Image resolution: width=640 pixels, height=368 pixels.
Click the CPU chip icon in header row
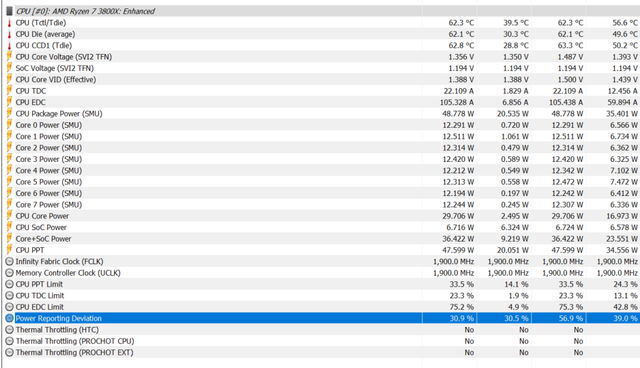[9, 11]
